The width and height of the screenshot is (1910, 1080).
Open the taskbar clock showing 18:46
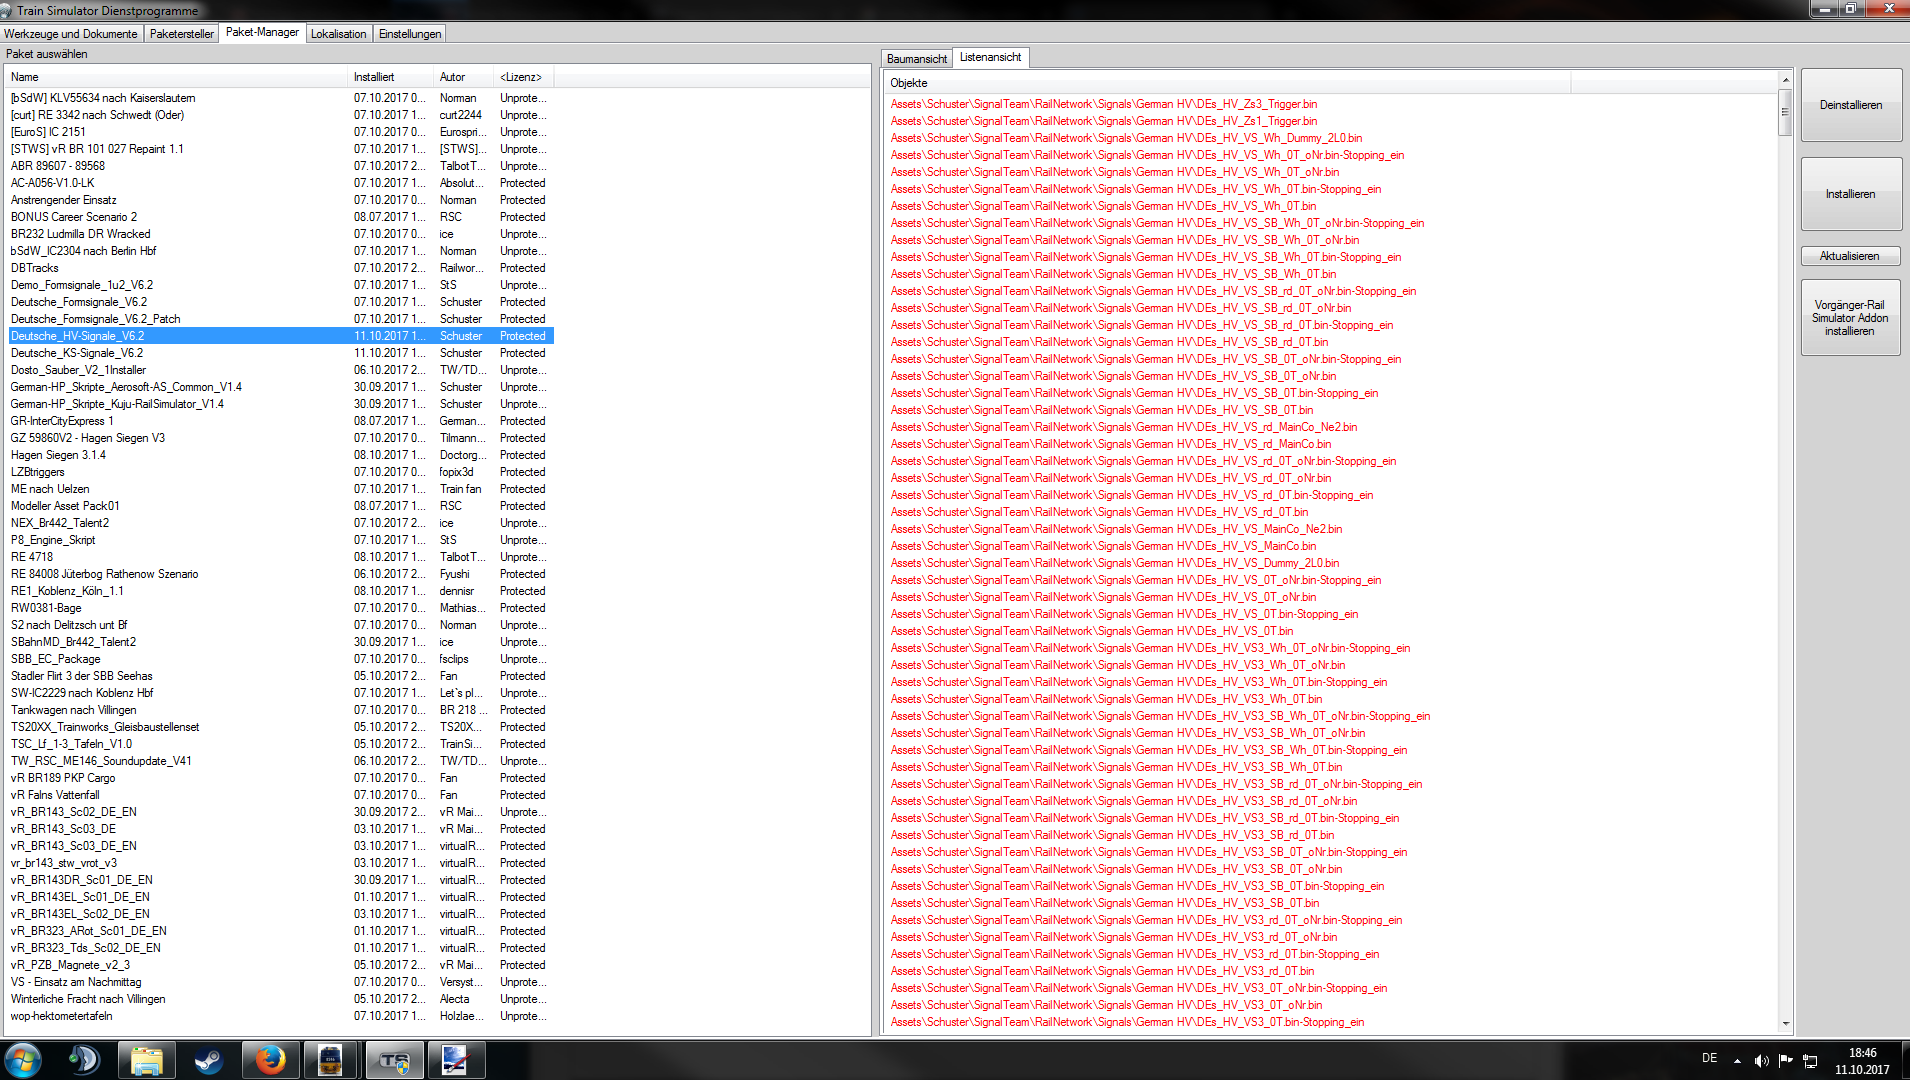click(1862, 1061)
